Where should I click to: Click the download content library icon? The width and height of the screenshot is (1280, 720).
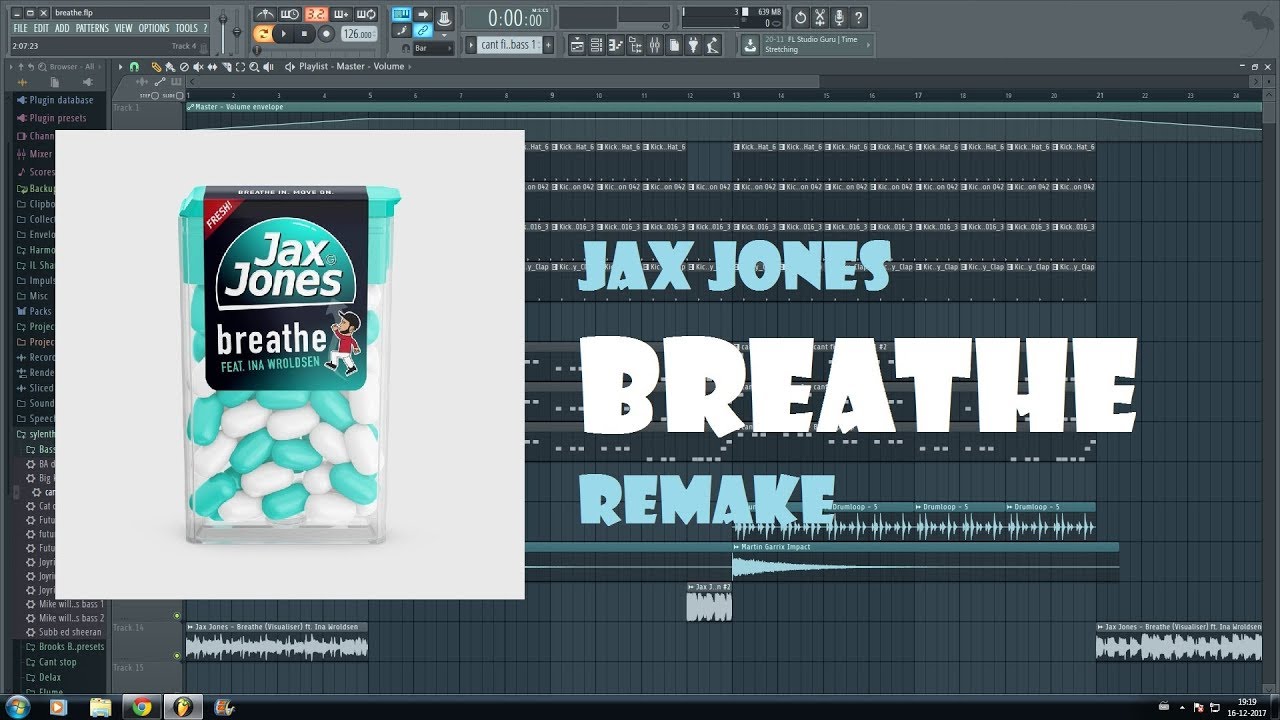tap(749, 45)
